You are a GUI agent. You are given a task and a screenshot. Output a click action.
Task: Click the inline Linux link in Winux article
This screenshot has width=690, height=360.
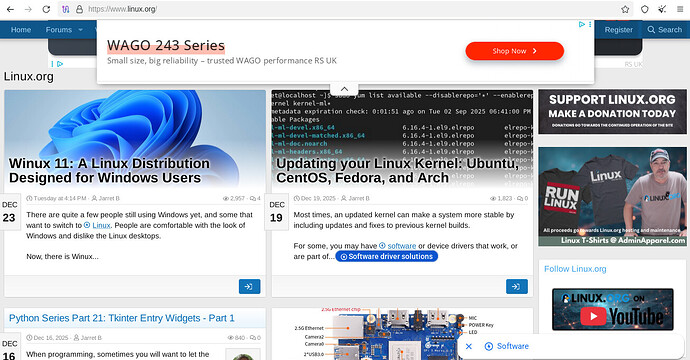101,225
